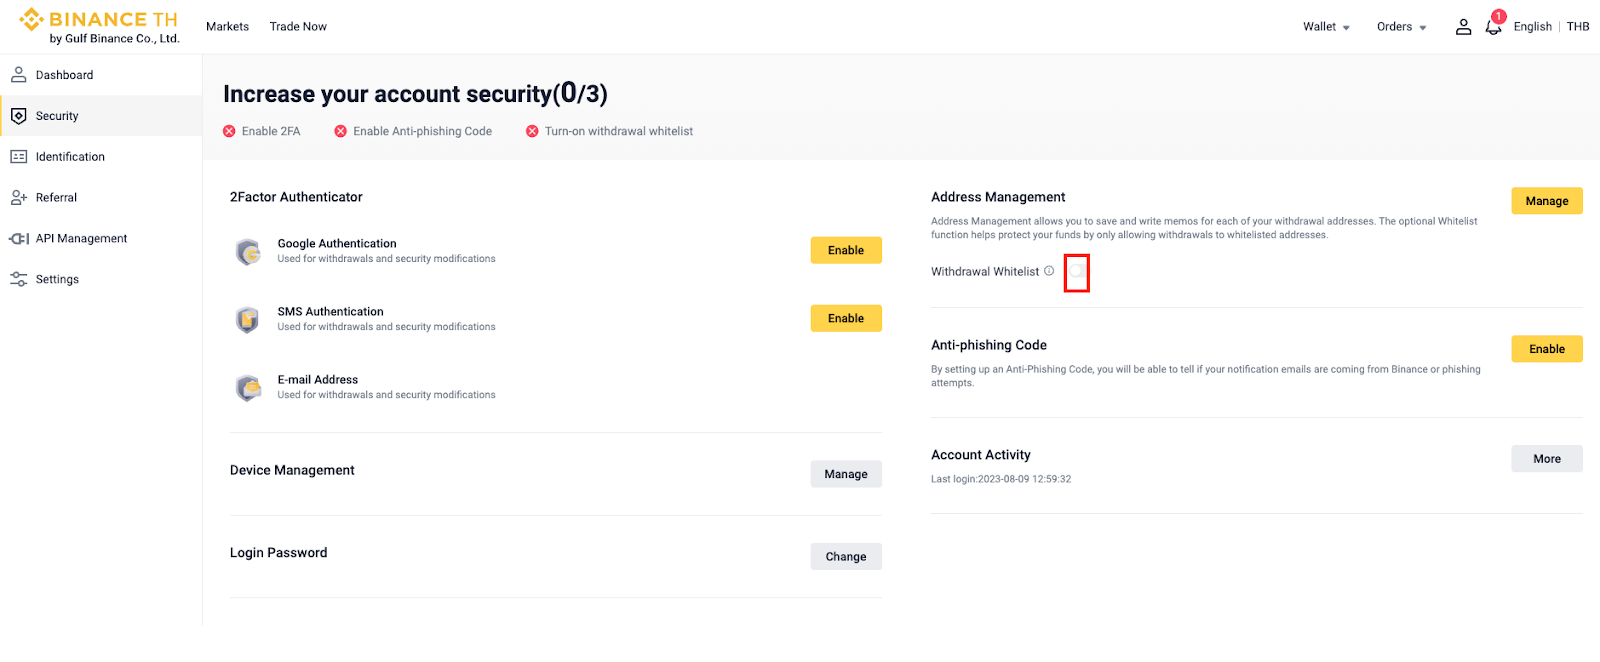Change the Login Password

point(846,557)
